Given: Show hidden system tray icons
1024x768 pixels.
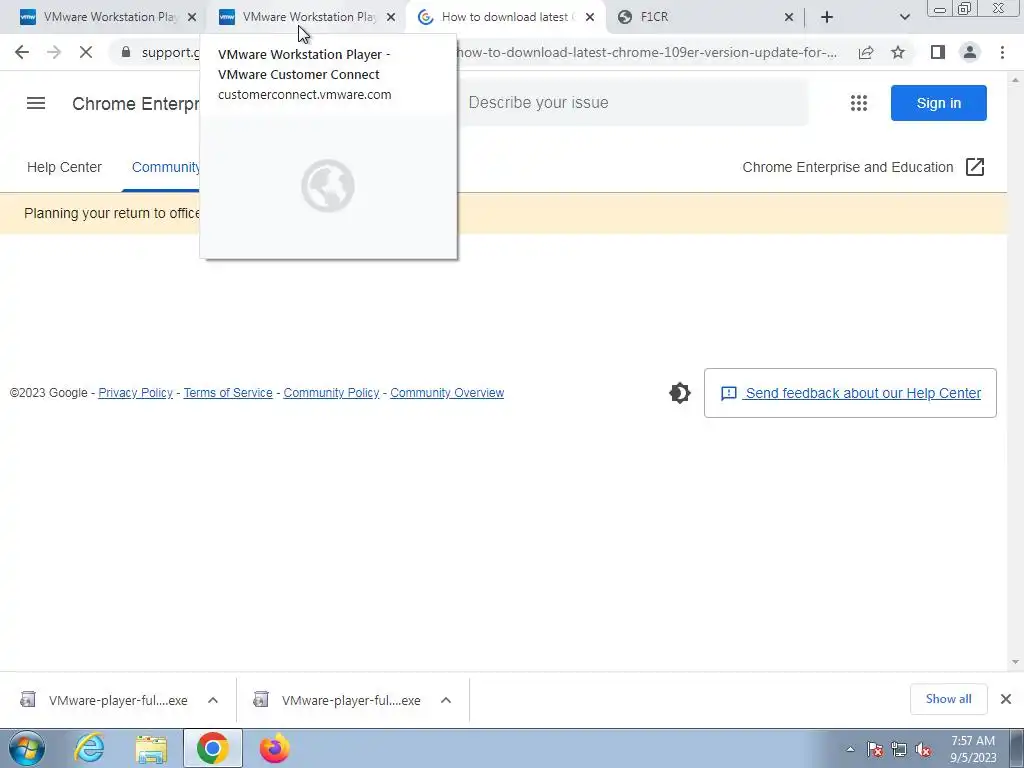Looking at the screenshot, I should coord(850,750).
